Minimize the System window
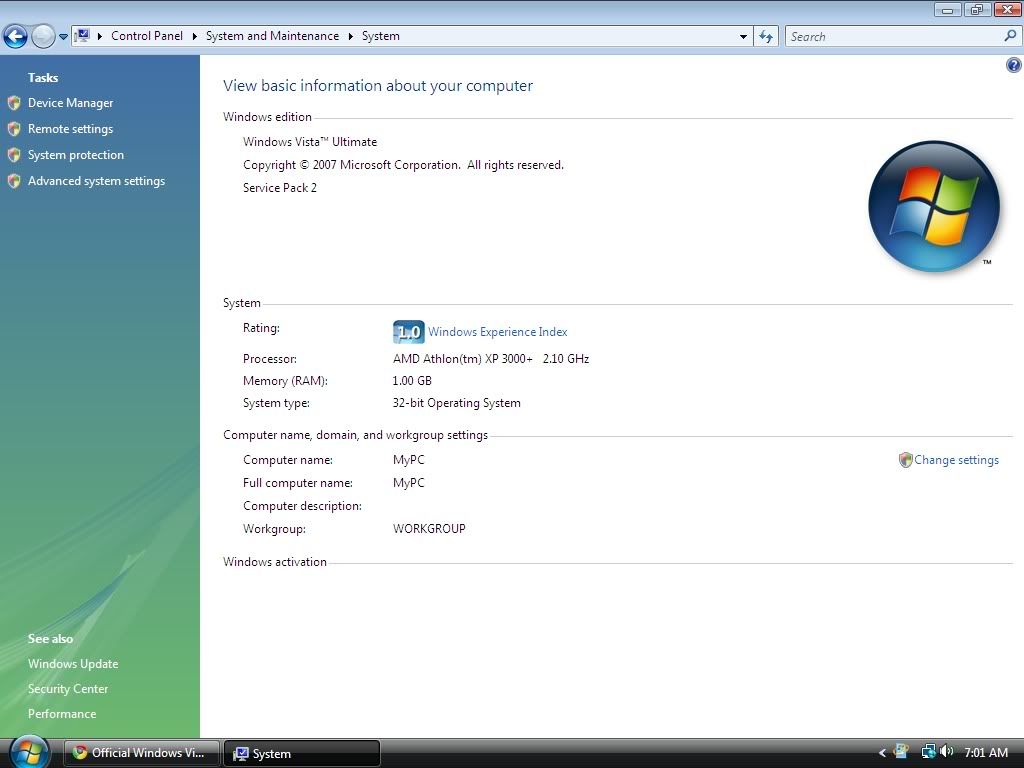The image size is (1024, 768). click(947, 9)
